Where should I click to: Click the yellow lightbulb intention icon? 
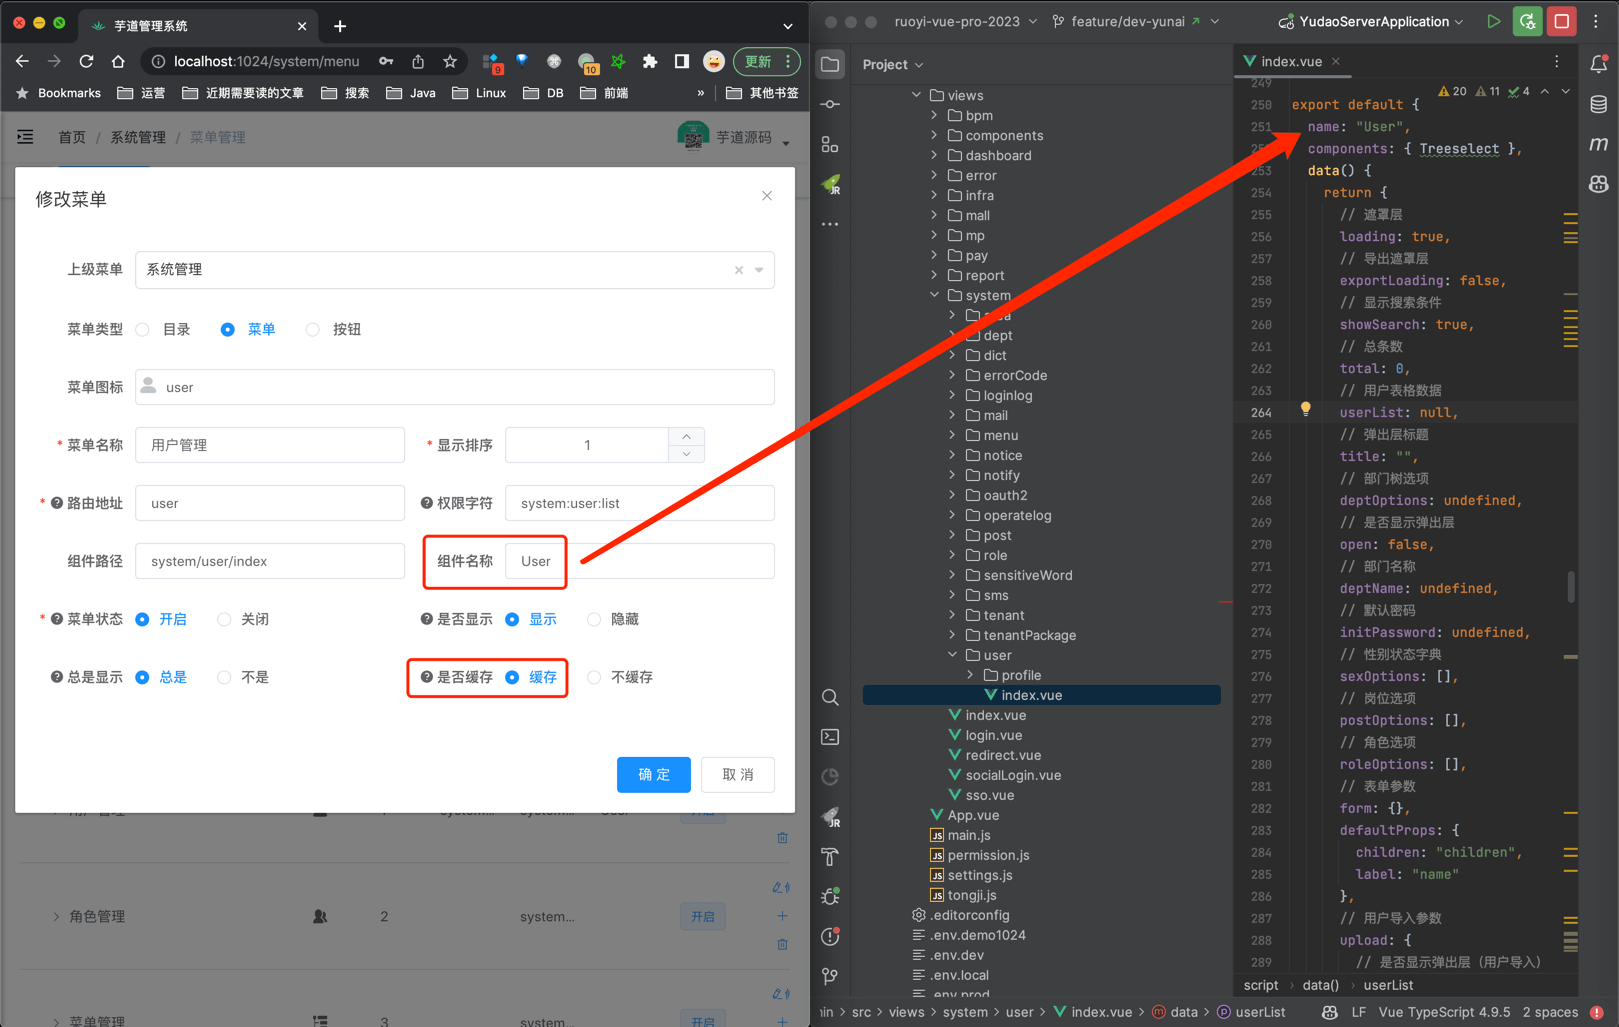(x=1305, y=409)
